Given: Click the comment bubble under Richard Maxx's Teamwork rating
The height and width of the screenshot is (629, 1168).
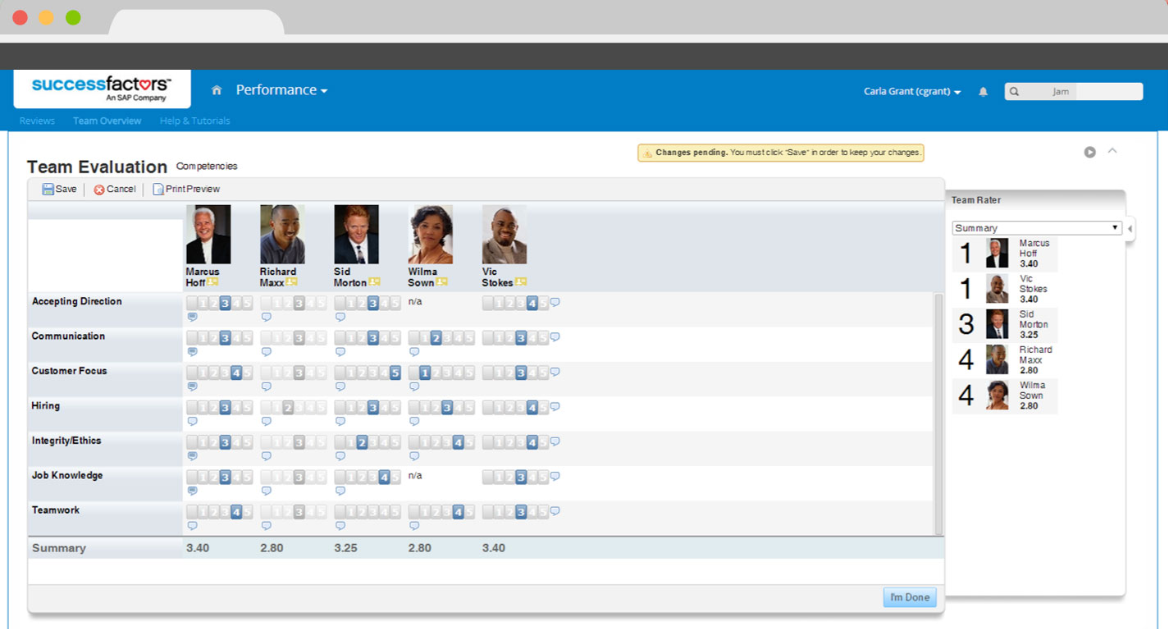Looking at the screenshot, I should [266, 525].
